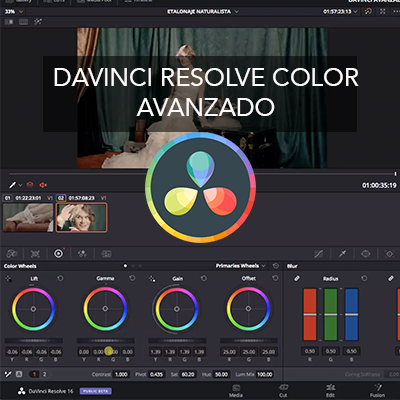Adjust the Lift color wheel center
This screenshot has width=400, height=400.
(x=33, y=309)
